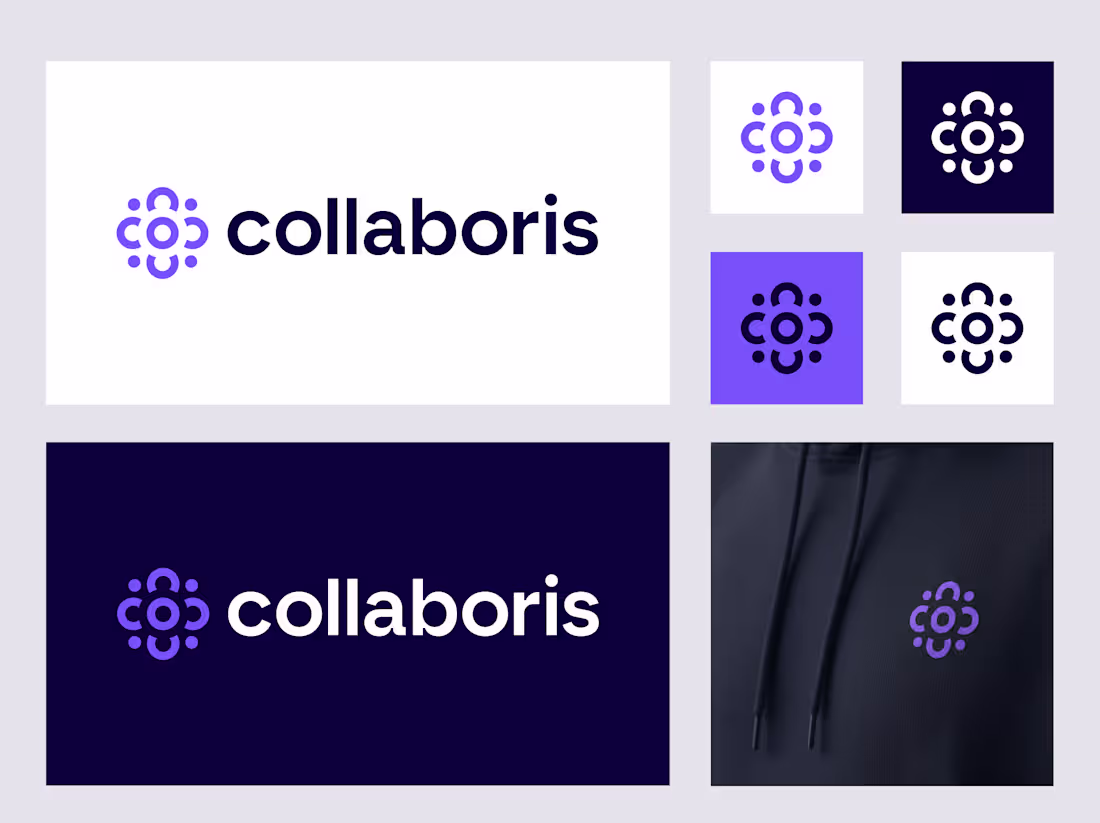Select the white logo on the dark navy tile
The width and height of the screenshot is (1100, 823).
977,138
